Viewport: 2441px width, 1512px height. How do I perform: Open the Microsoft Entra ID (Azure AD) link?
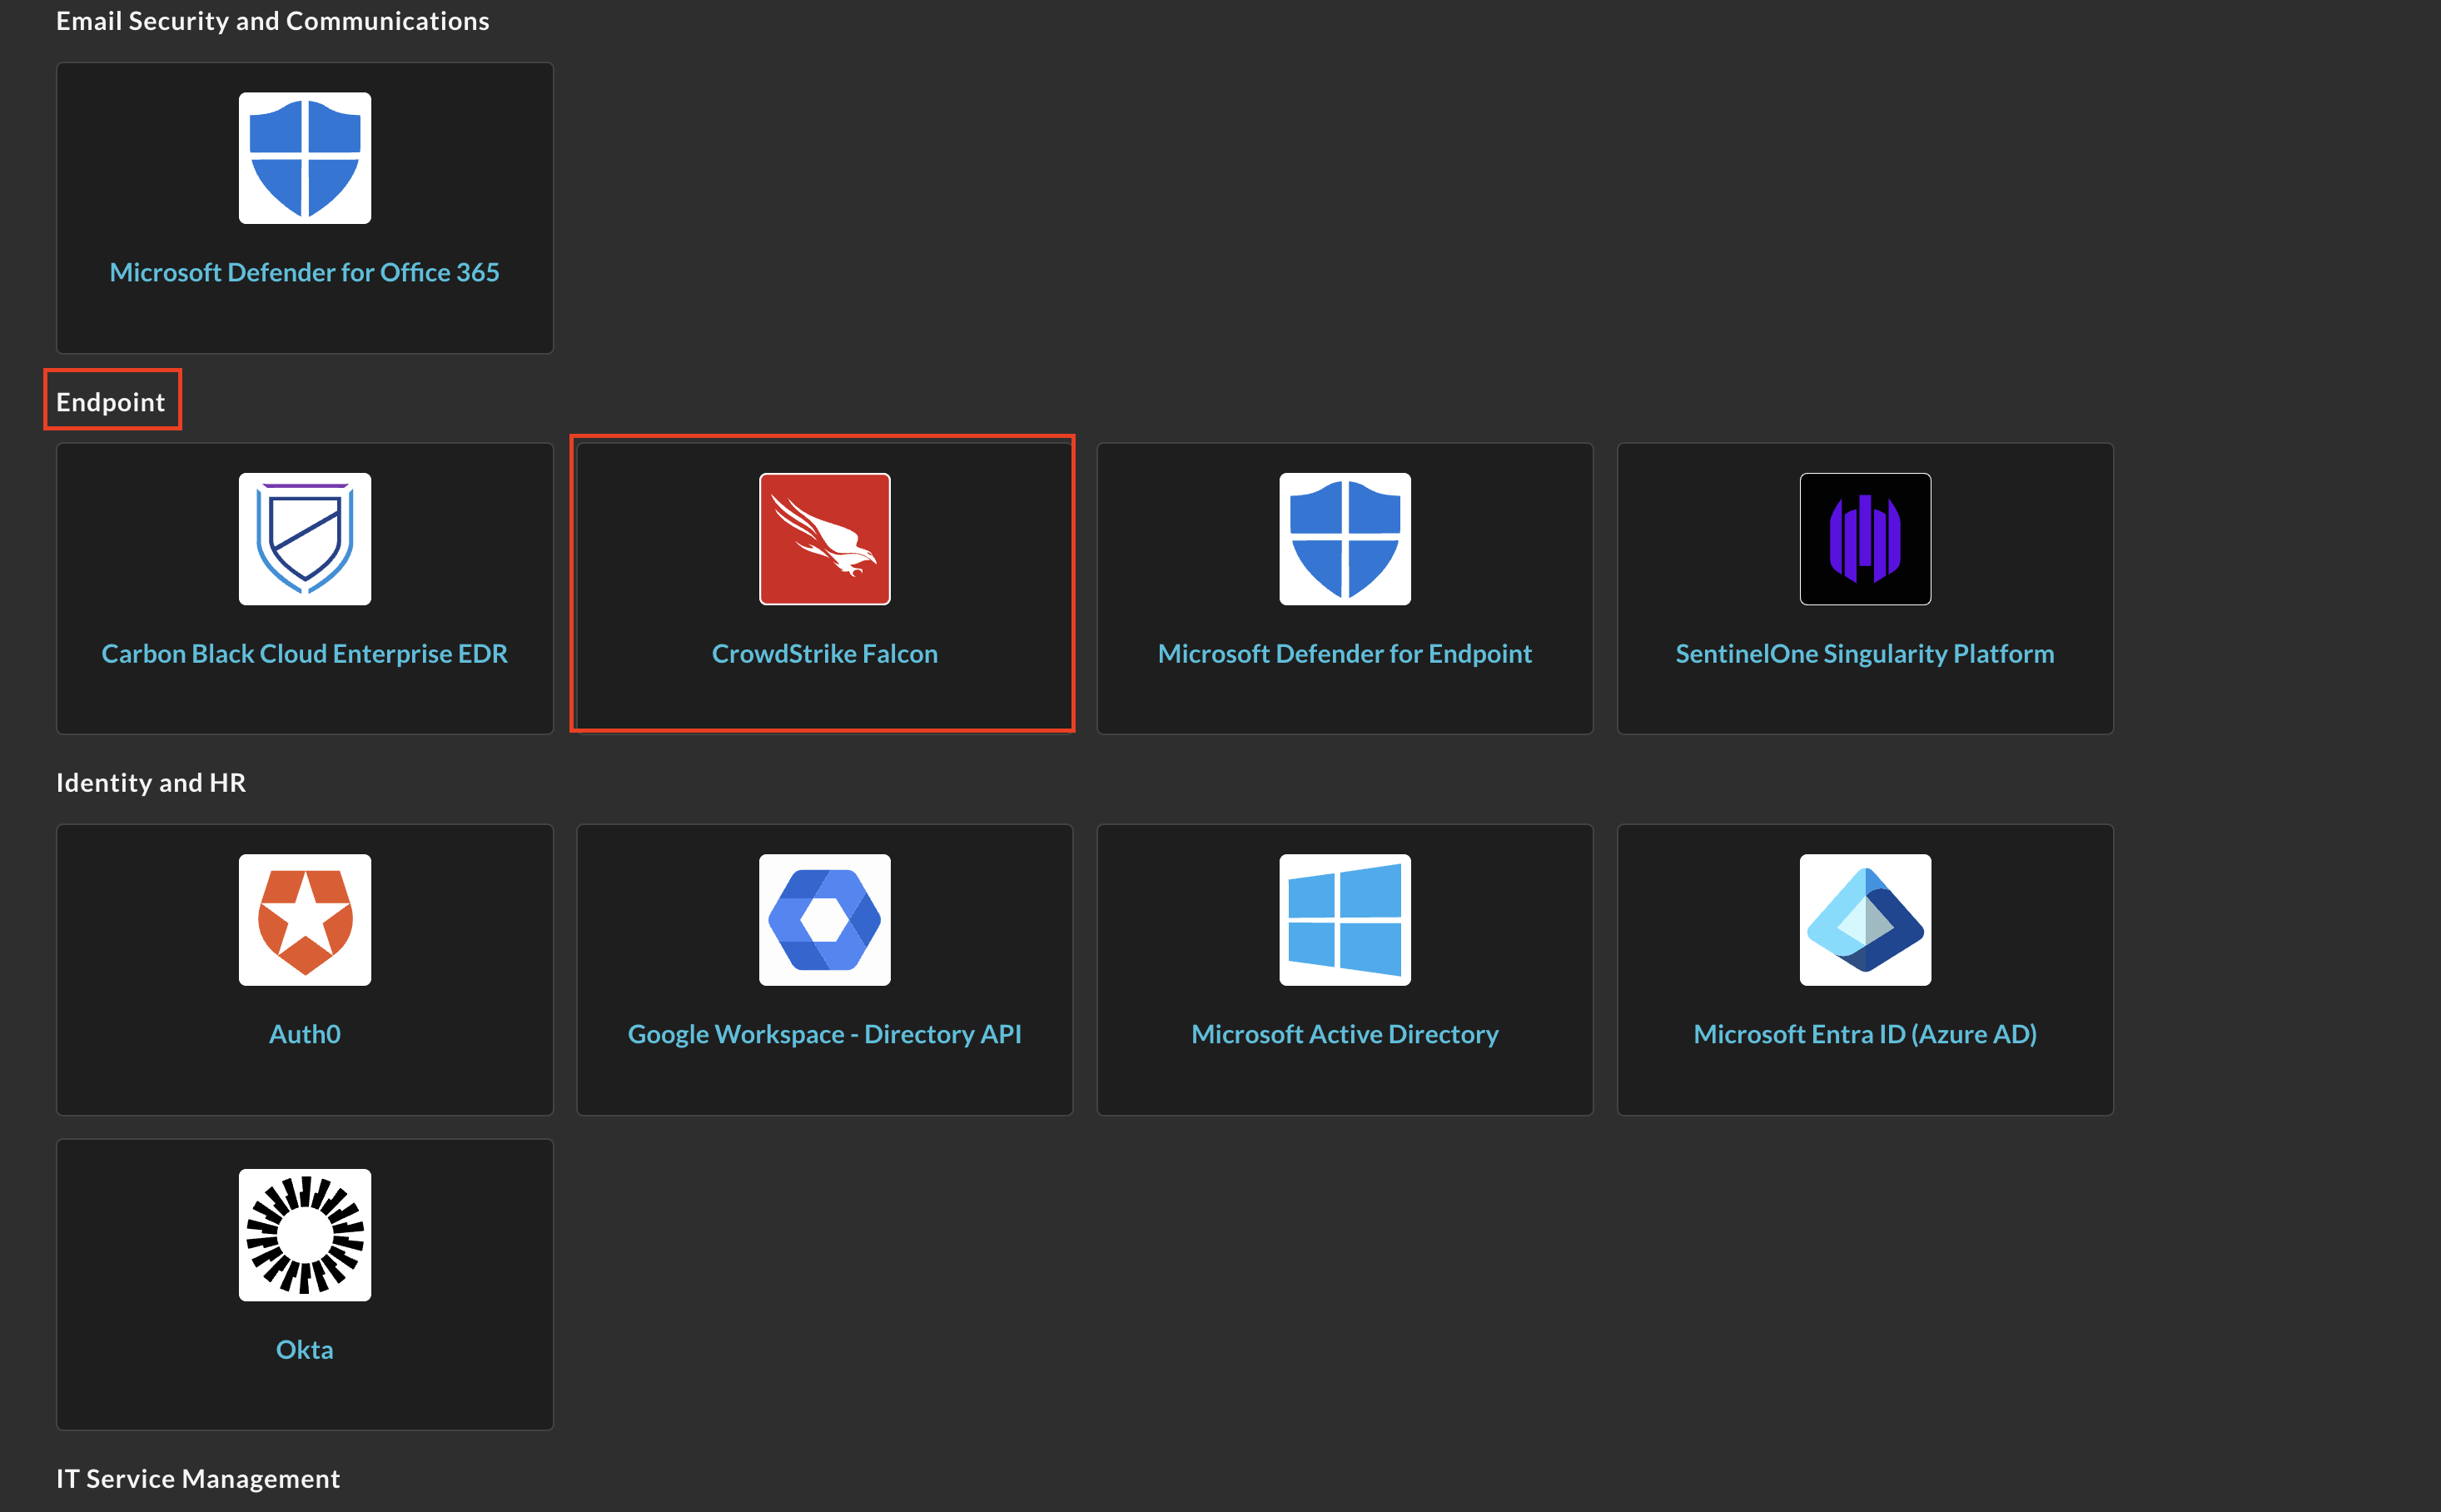[1865, 1034]
